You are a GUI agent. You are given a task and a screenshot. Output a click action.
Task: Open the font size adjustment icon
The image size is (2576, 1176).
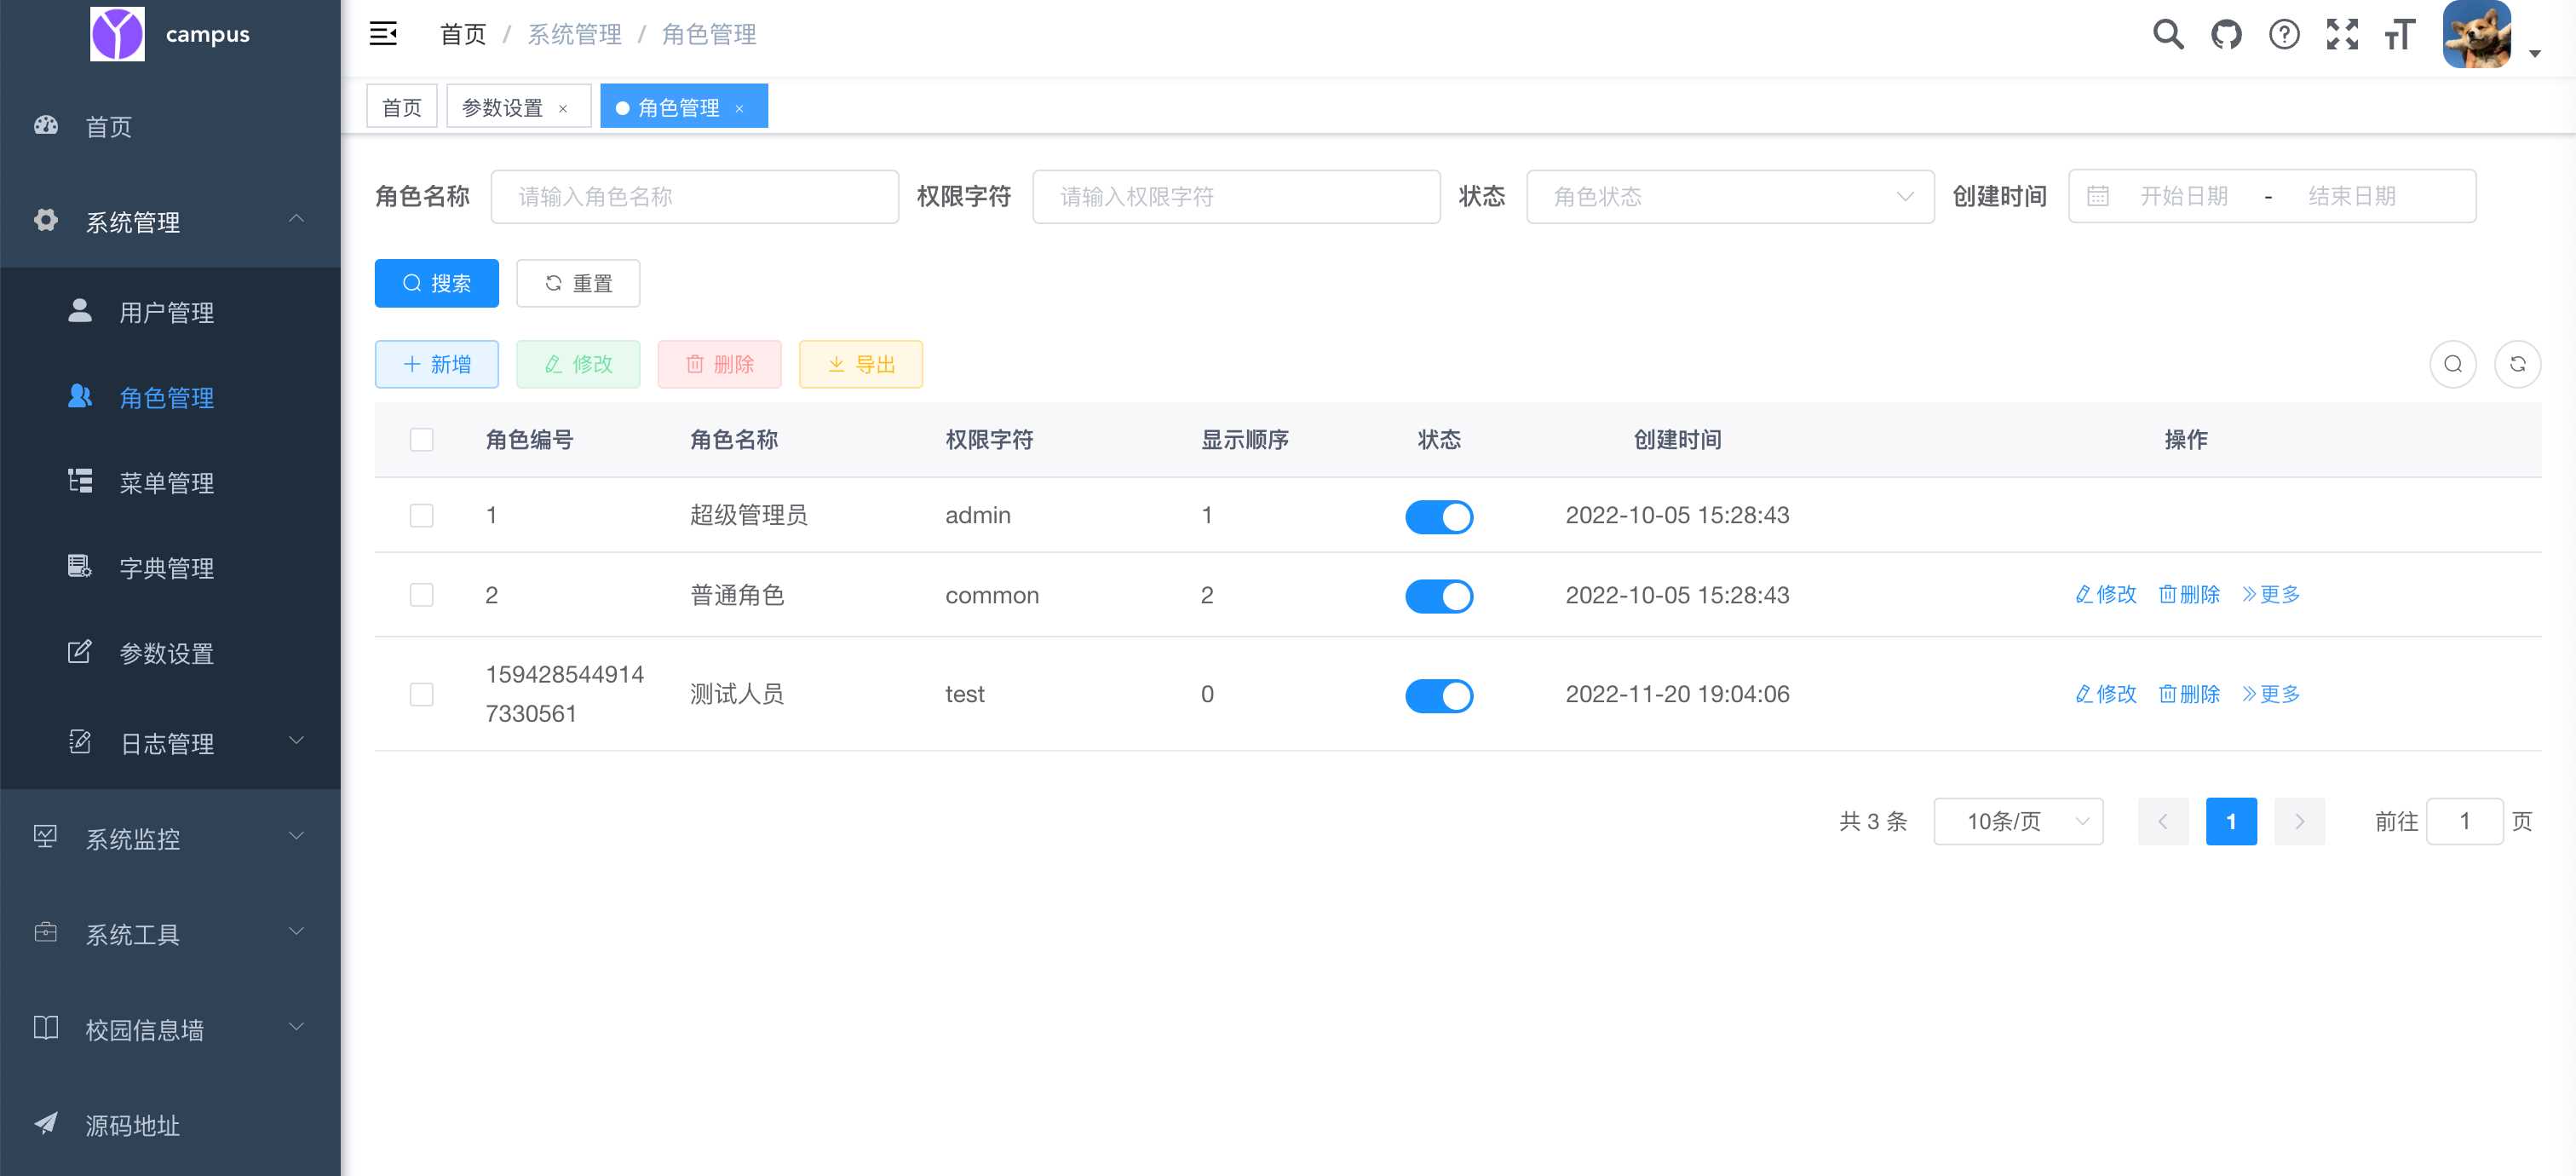click(x=2399, y=35)
